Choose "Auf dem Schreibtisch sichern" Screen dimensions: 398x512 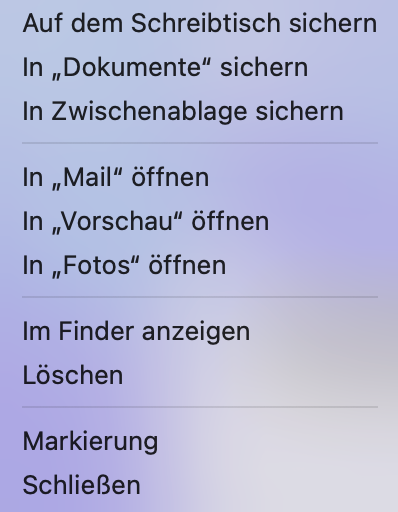(199, 23)
